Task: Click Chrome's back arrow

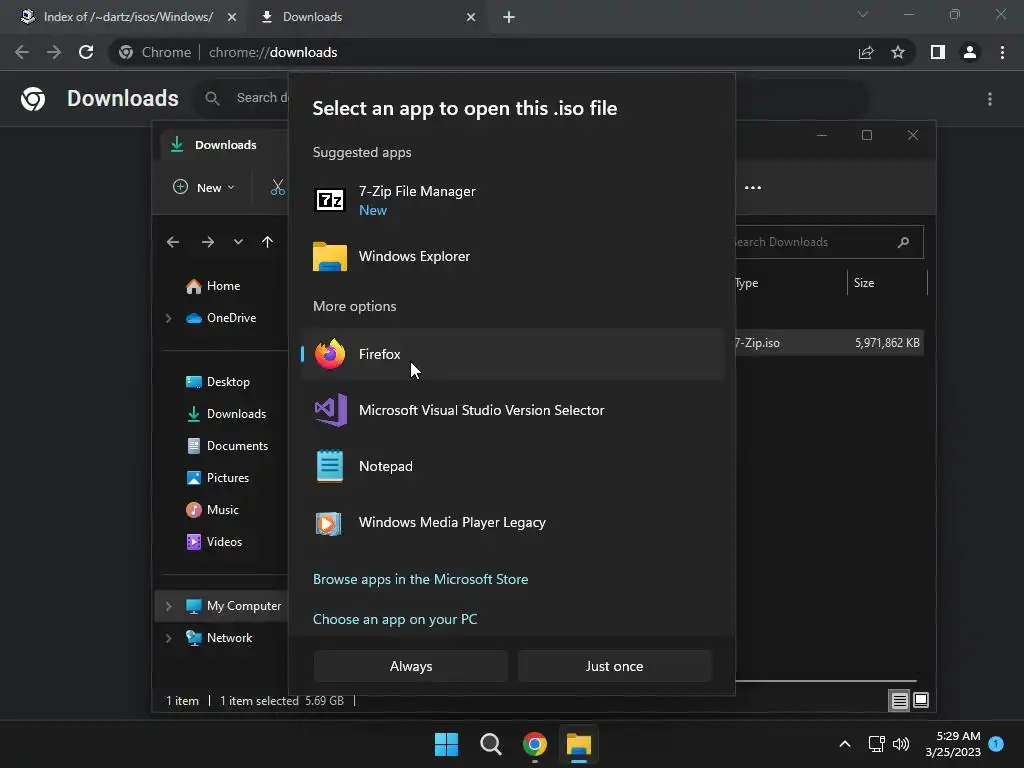Action: point(22,52)
